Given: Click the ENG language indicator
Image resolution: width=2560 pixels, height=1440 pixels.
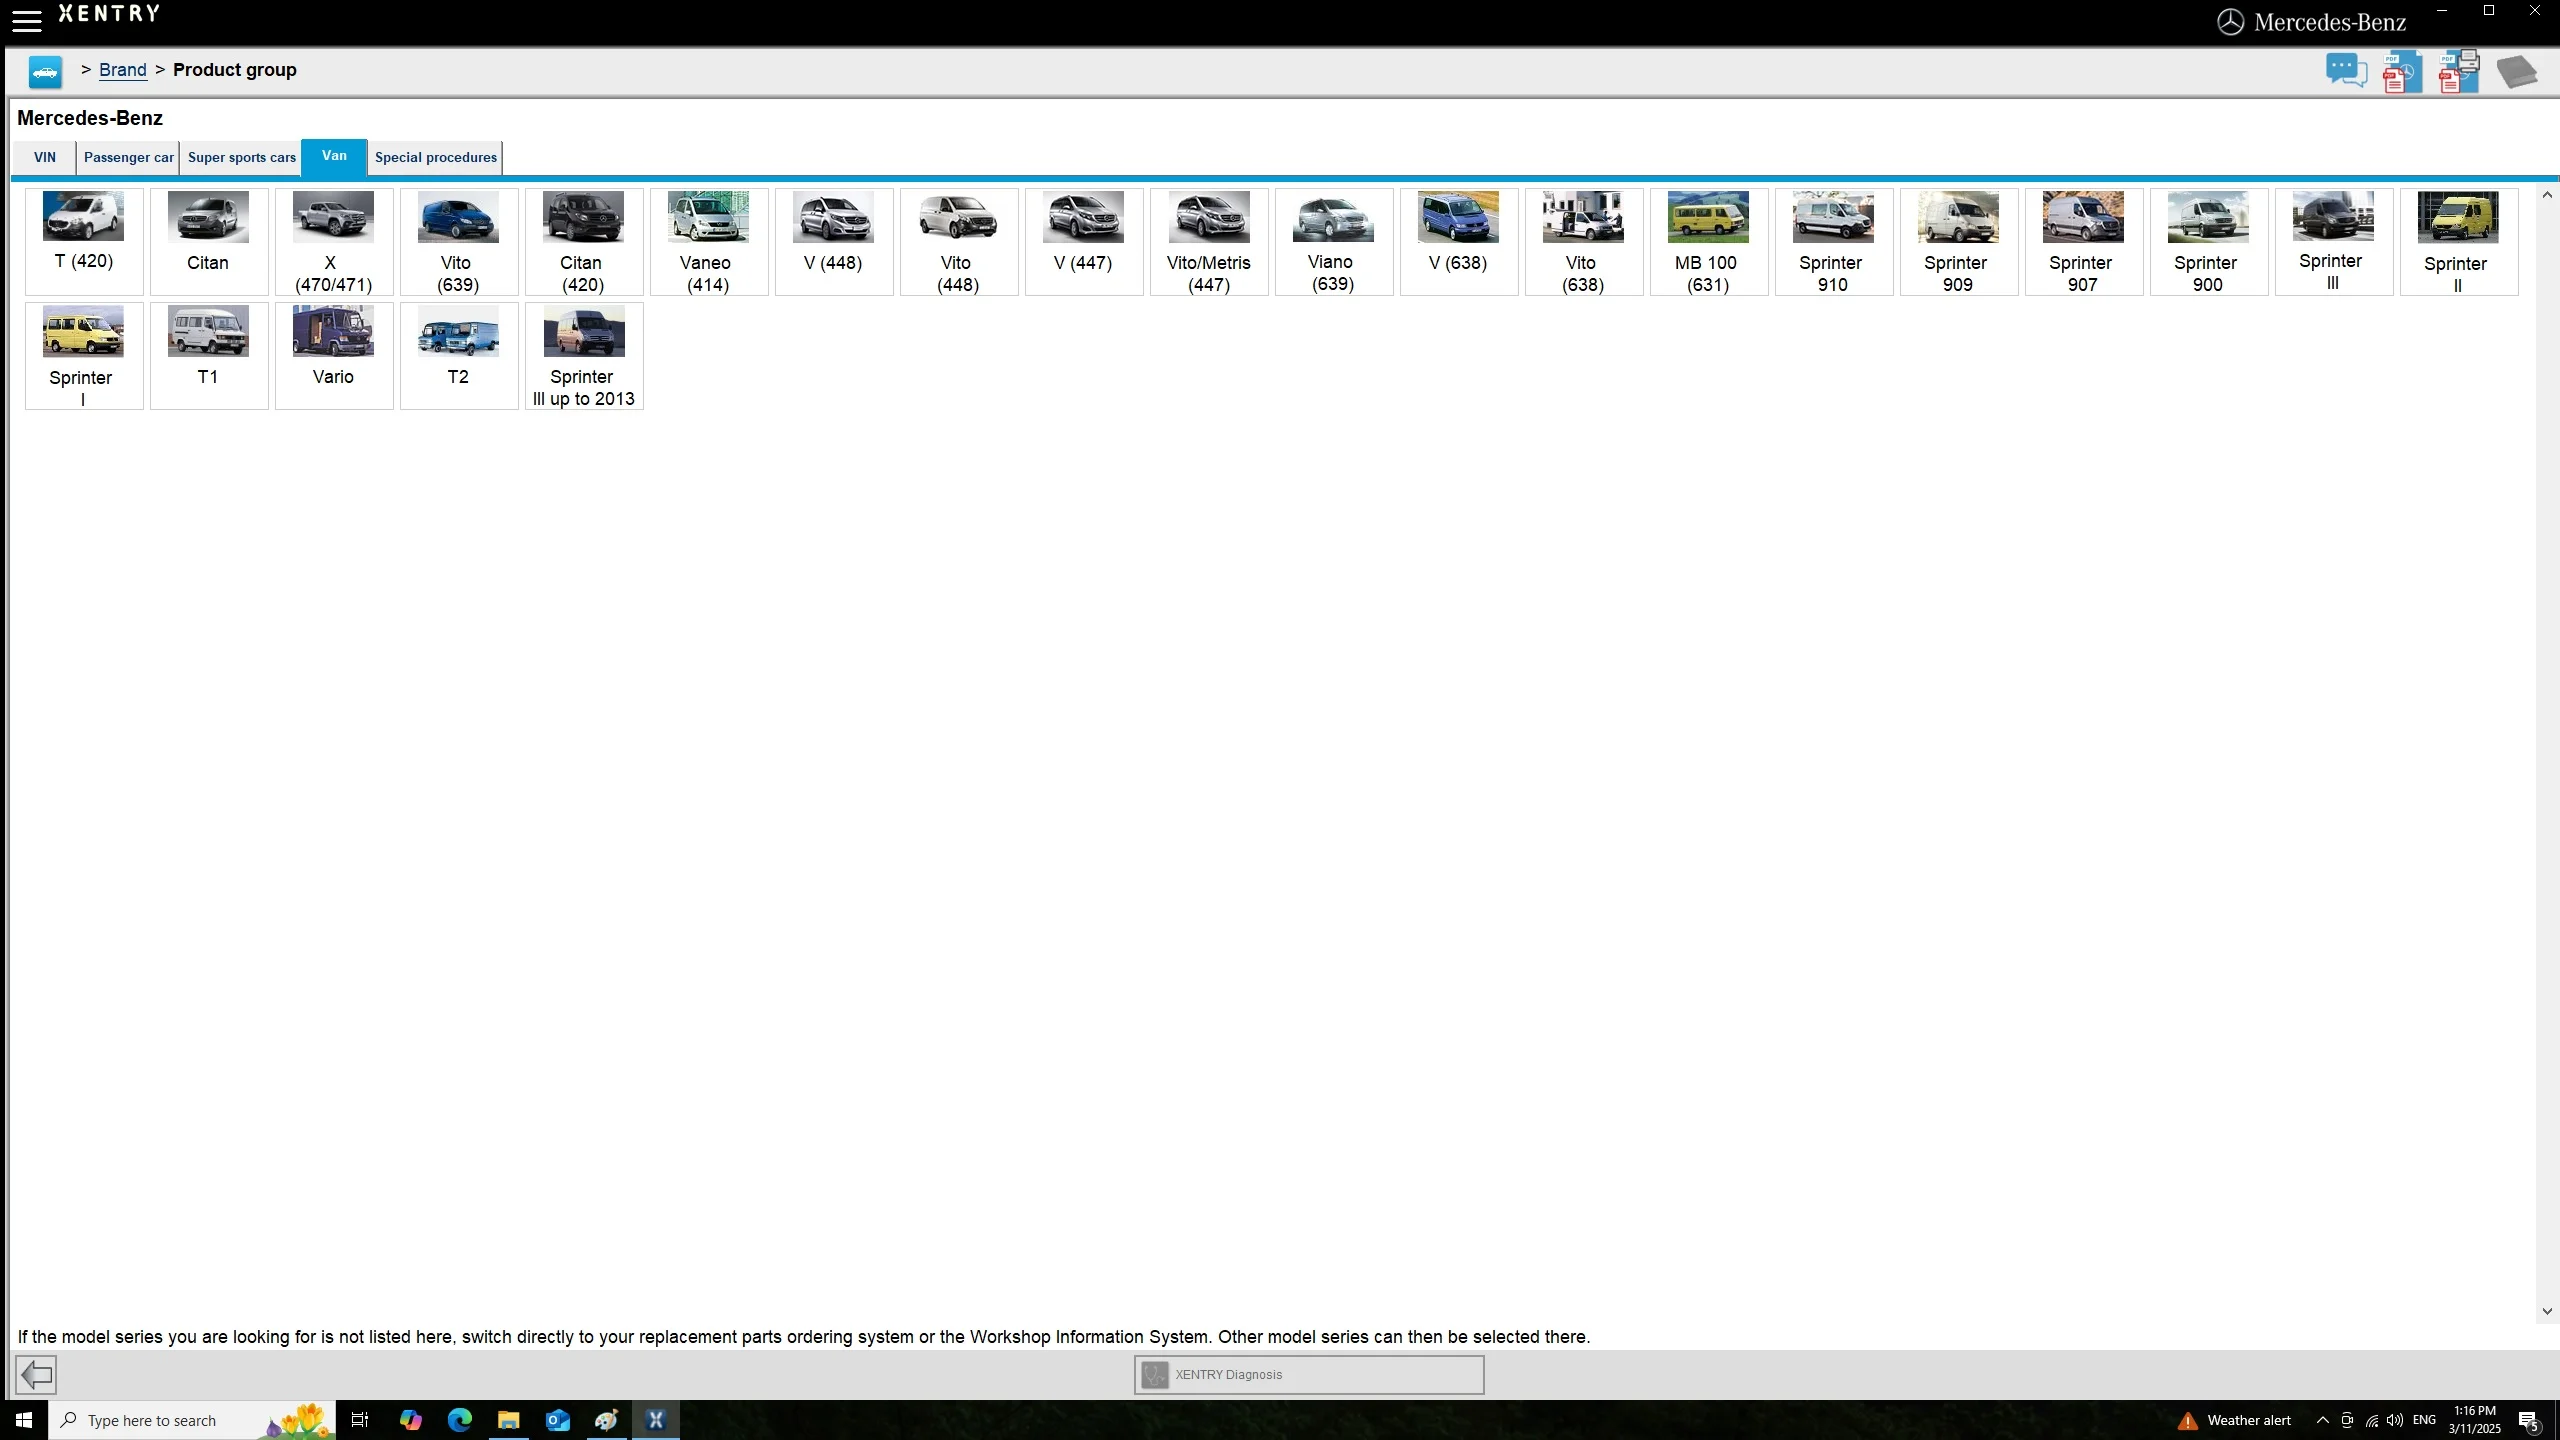Looking at the screenshot, I should click(2424, 1420).
